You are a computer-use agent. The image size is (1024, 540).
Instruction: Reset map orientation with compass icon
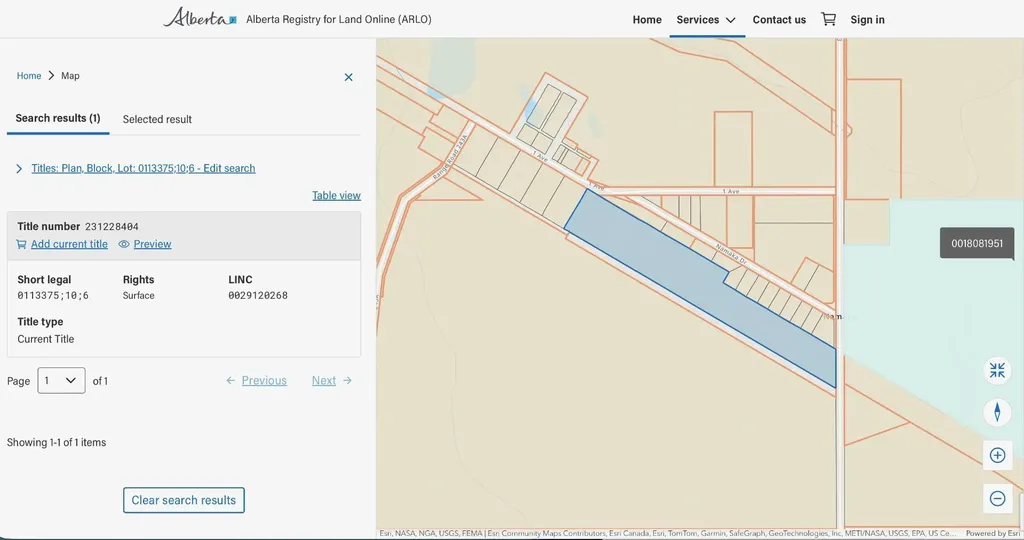[997, 412]
